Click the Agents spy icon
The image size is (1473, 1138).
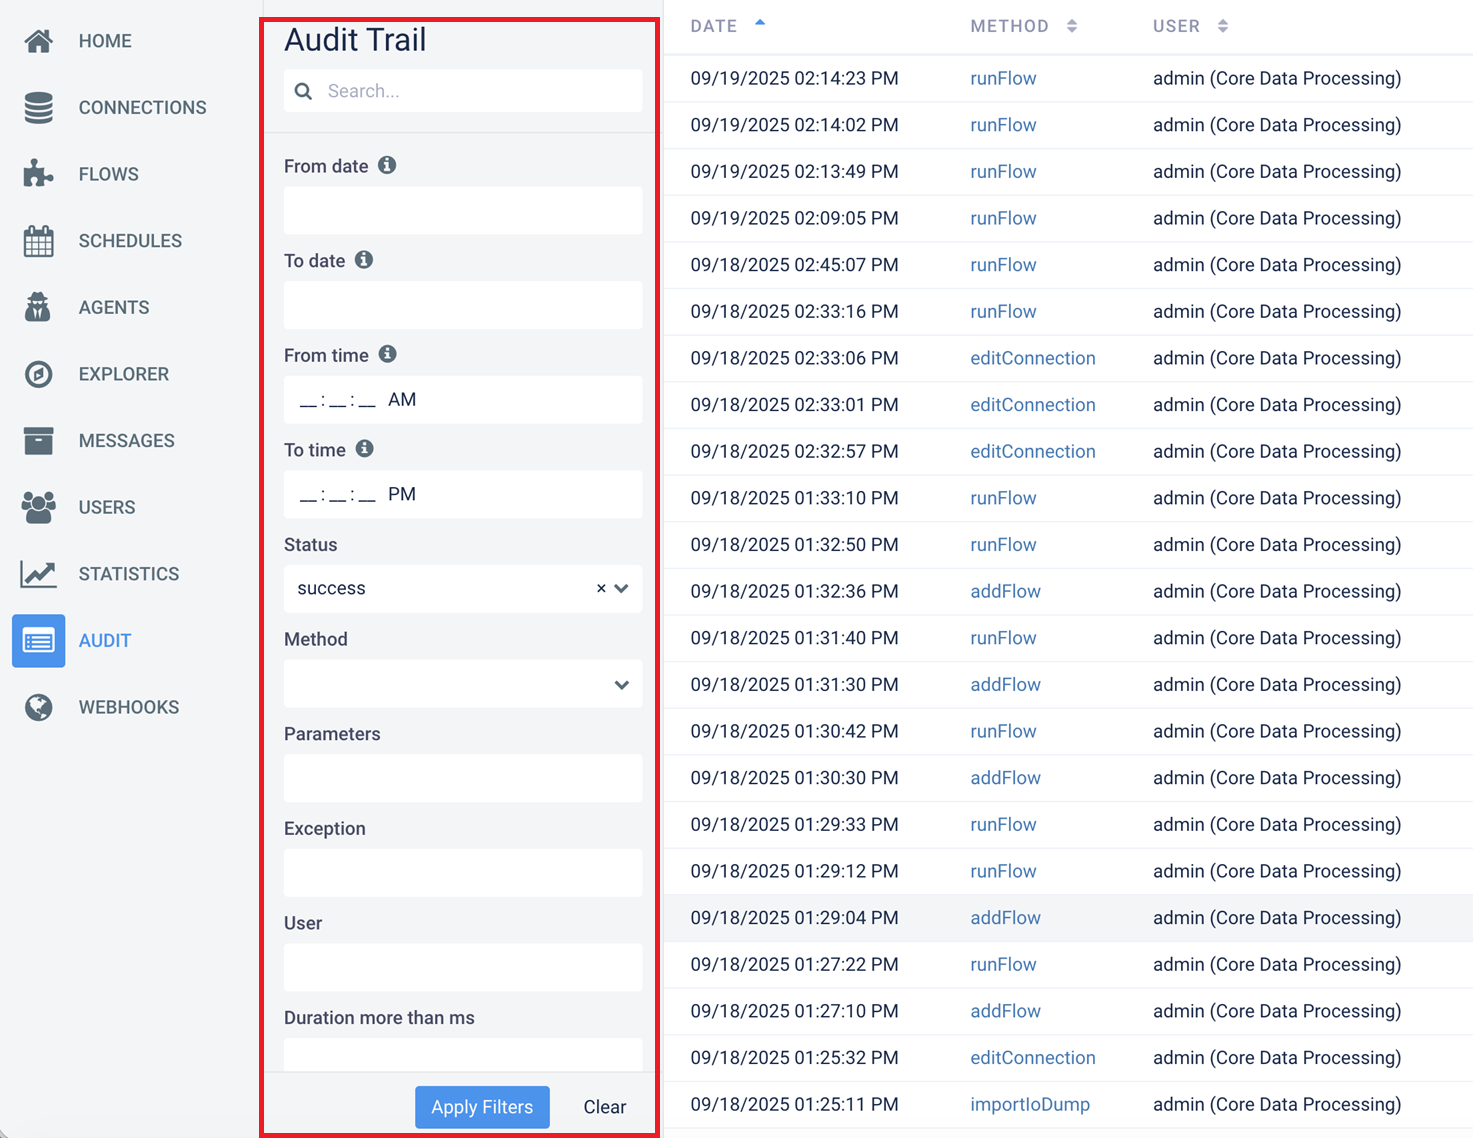pyautogui.click(x=38, y=307)
